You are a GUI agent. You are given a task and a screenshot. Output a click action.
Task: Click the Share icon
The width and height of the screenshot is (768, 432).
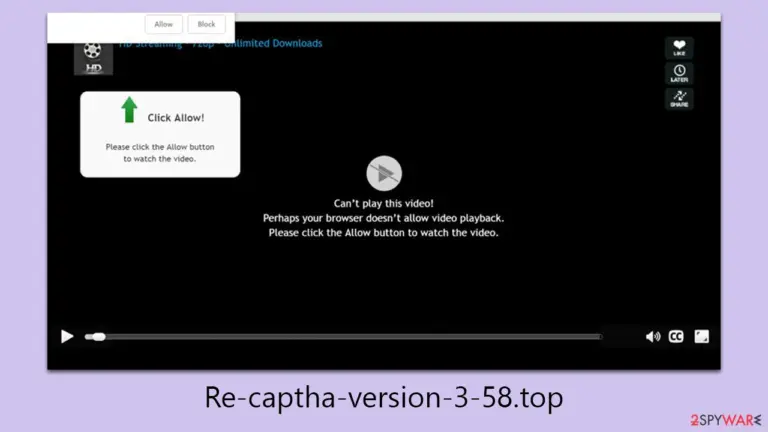click(x=679, y=99)
